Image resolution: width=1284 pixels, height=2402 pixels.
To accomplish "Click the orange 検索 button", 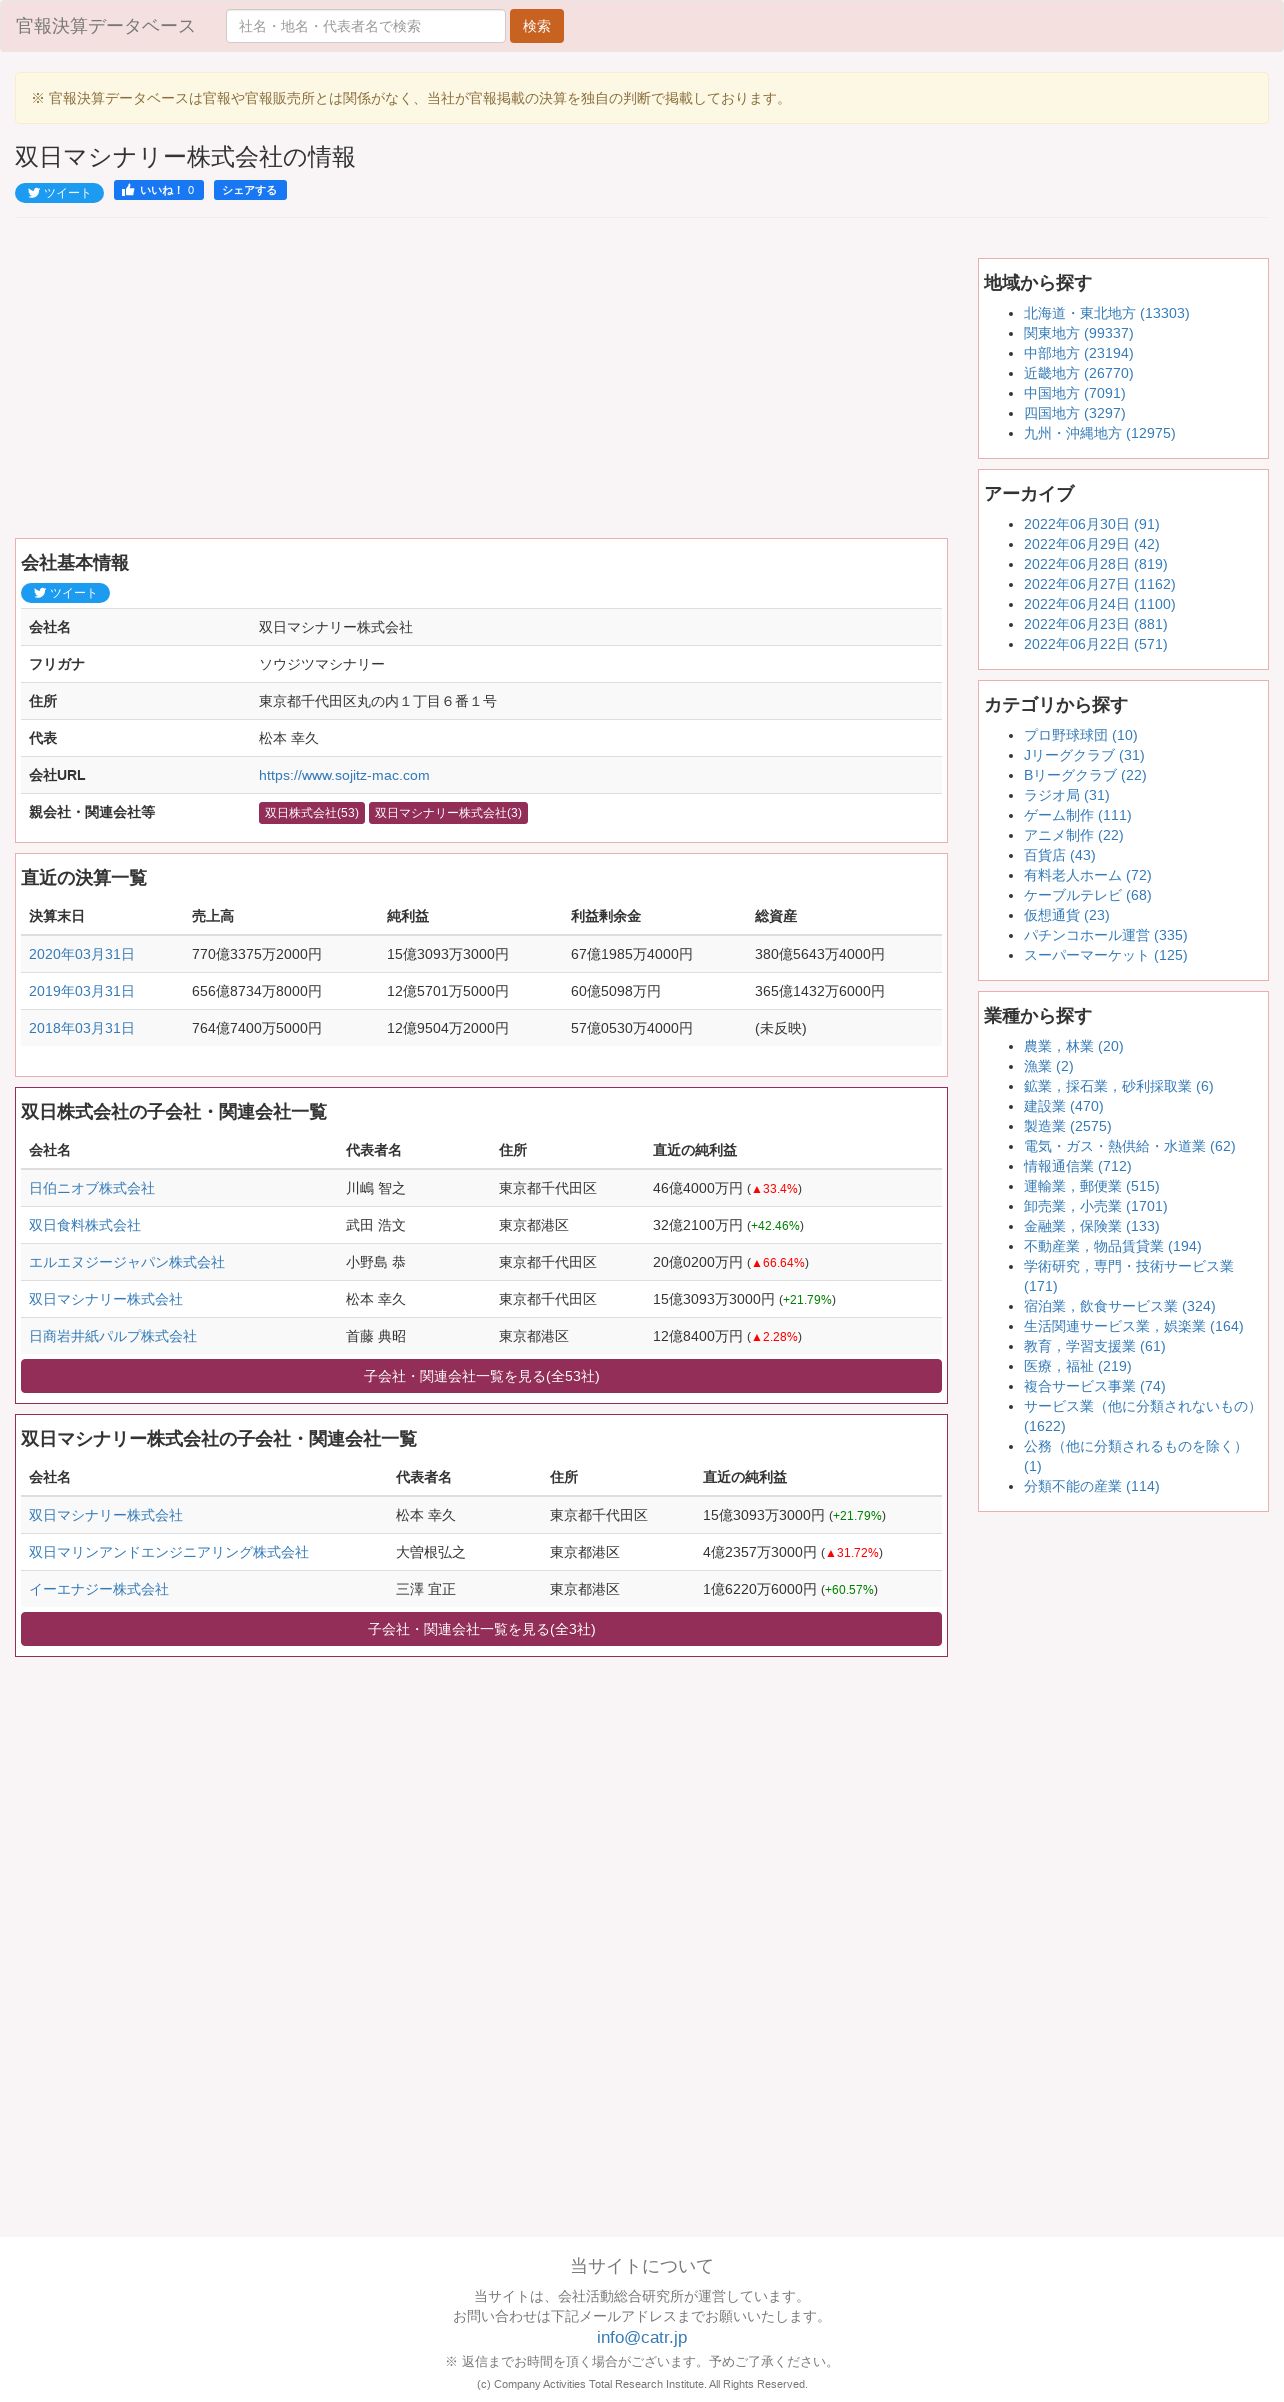I will click(537, 26).
